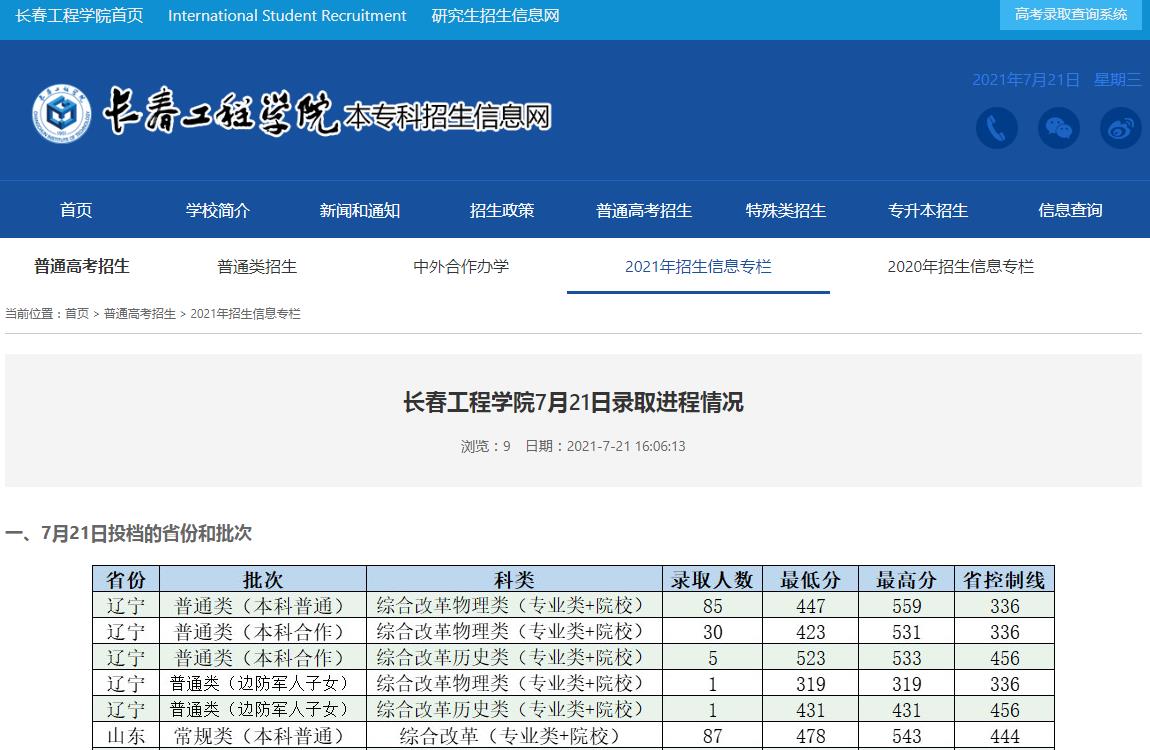Image resolution: width=1150 pixels, height=750 pixels.
Task: Click minimum score cell 478
Action: coord(810,735)
